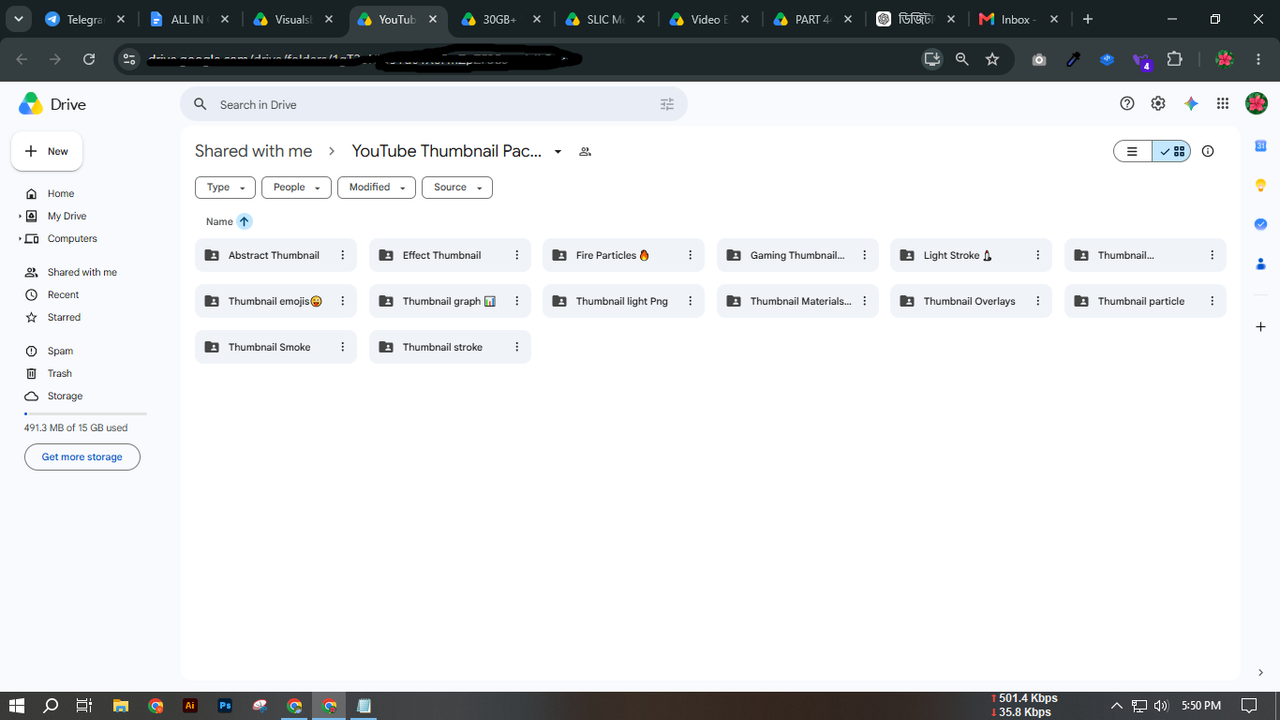
Task: Switch to the Telegram browser tab
Action: tap(85, 19)
